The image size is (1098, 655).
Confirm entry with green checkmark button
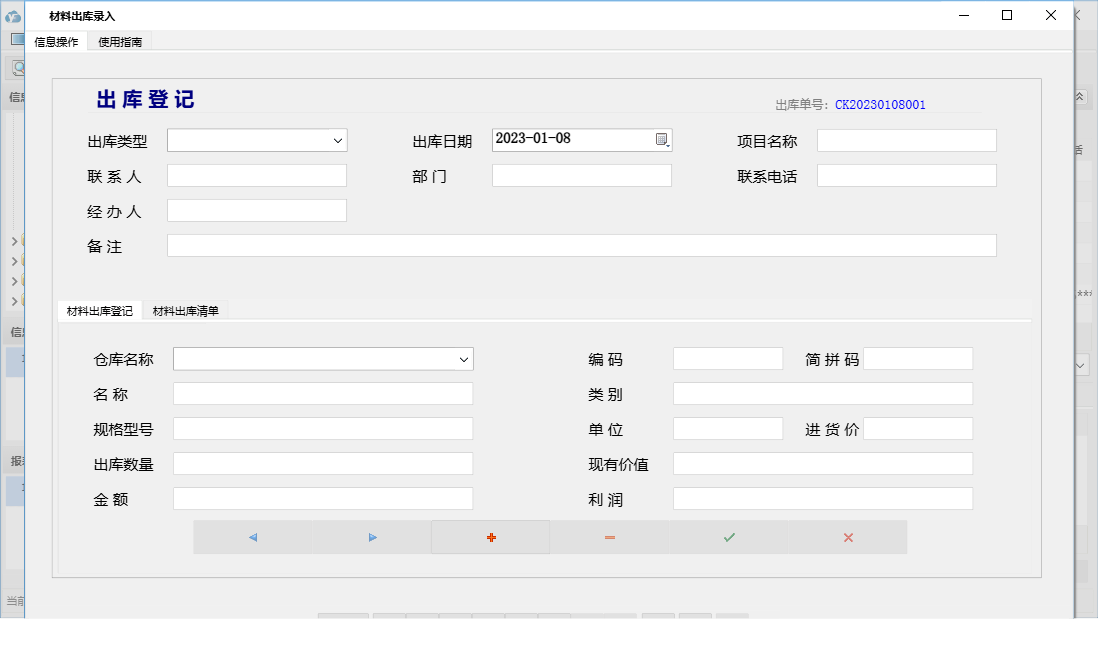[x=729, y=537]
